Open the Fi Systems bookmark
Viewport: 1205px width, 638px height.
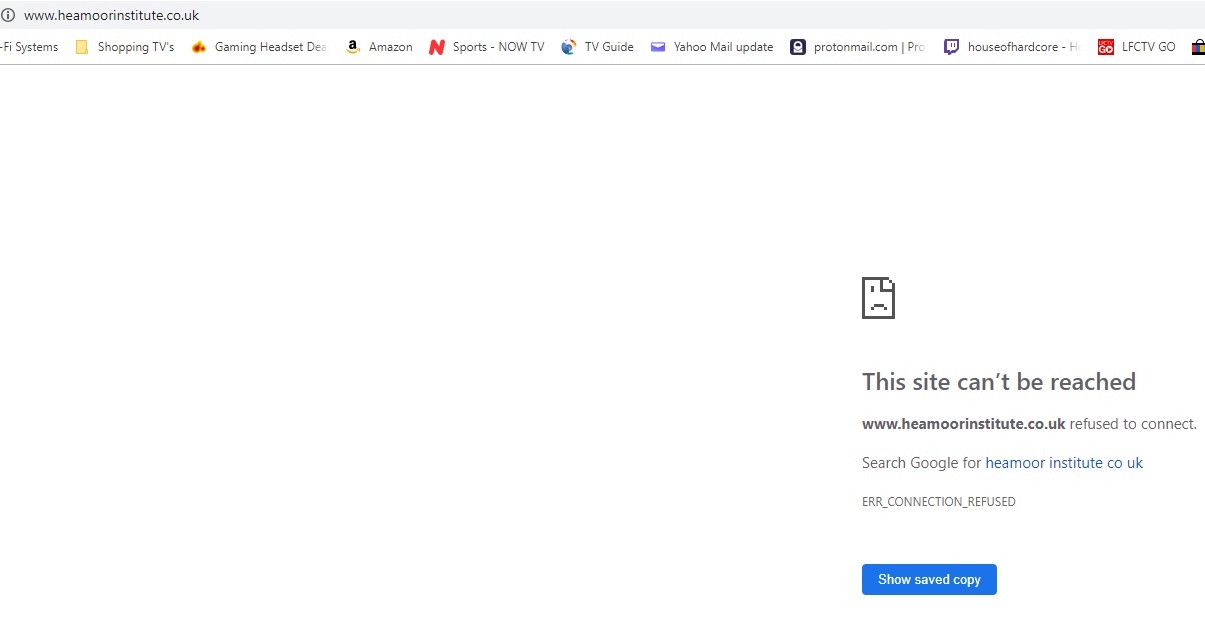click(x=30, y=47)
